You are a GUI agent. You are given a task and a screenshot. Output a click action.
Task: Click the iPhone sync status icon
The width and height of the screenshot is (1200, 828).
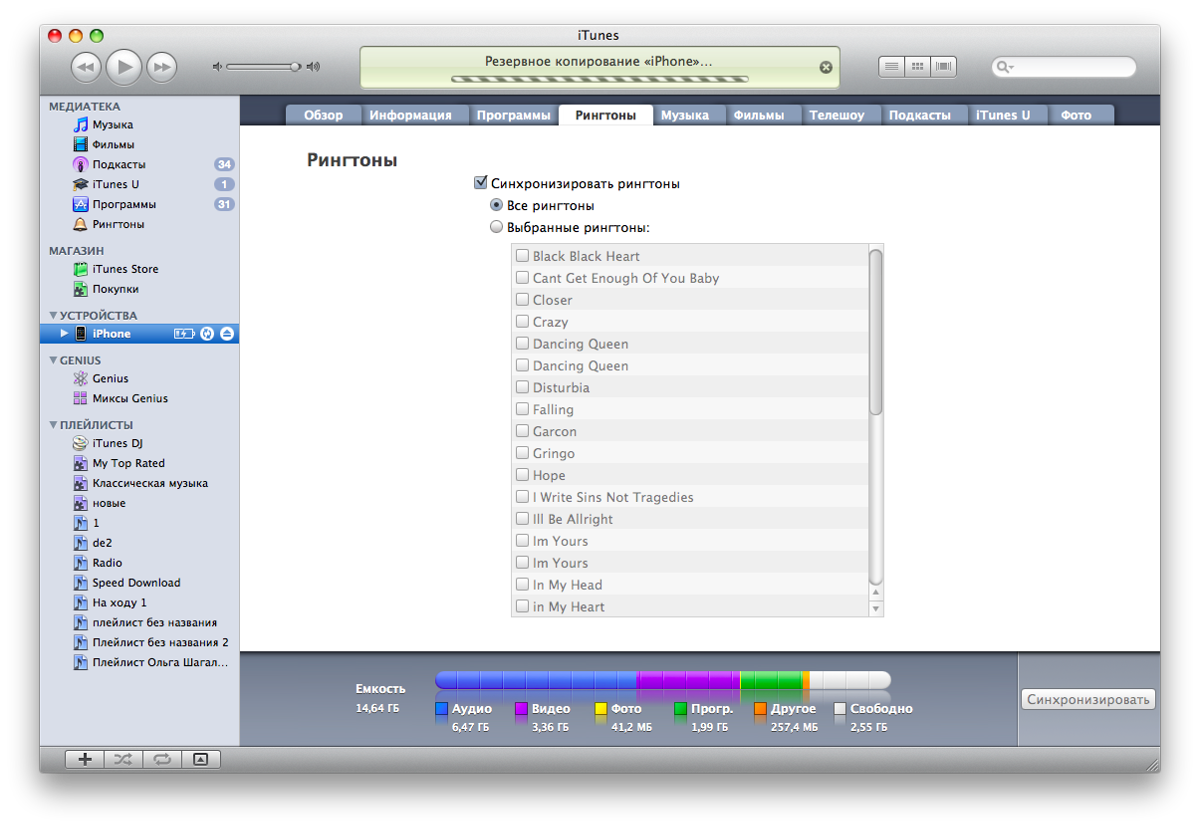(x=207, y=334)
